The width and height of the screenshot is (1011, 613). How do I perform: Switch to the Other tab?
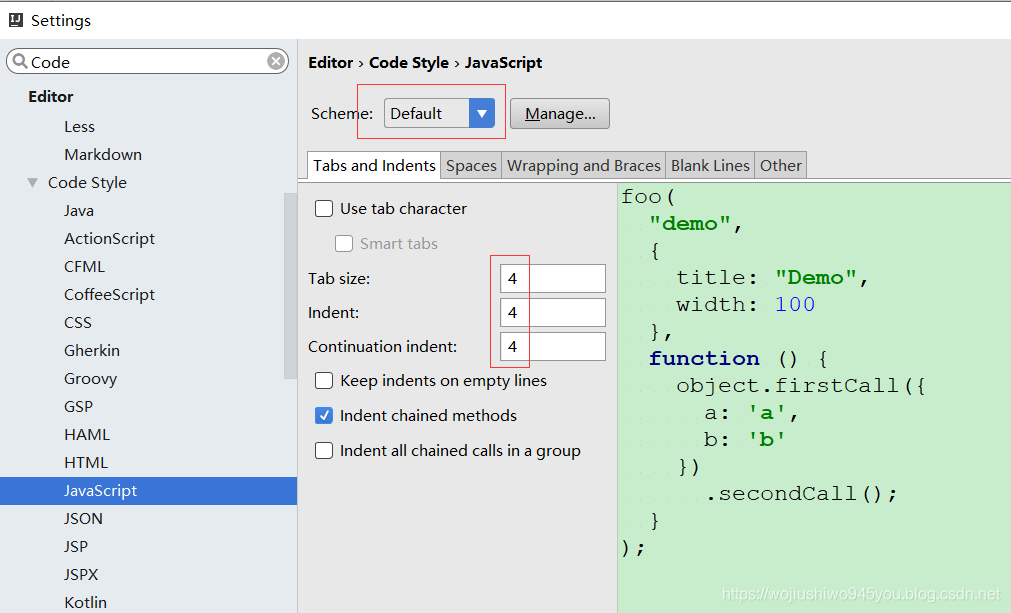780,166
